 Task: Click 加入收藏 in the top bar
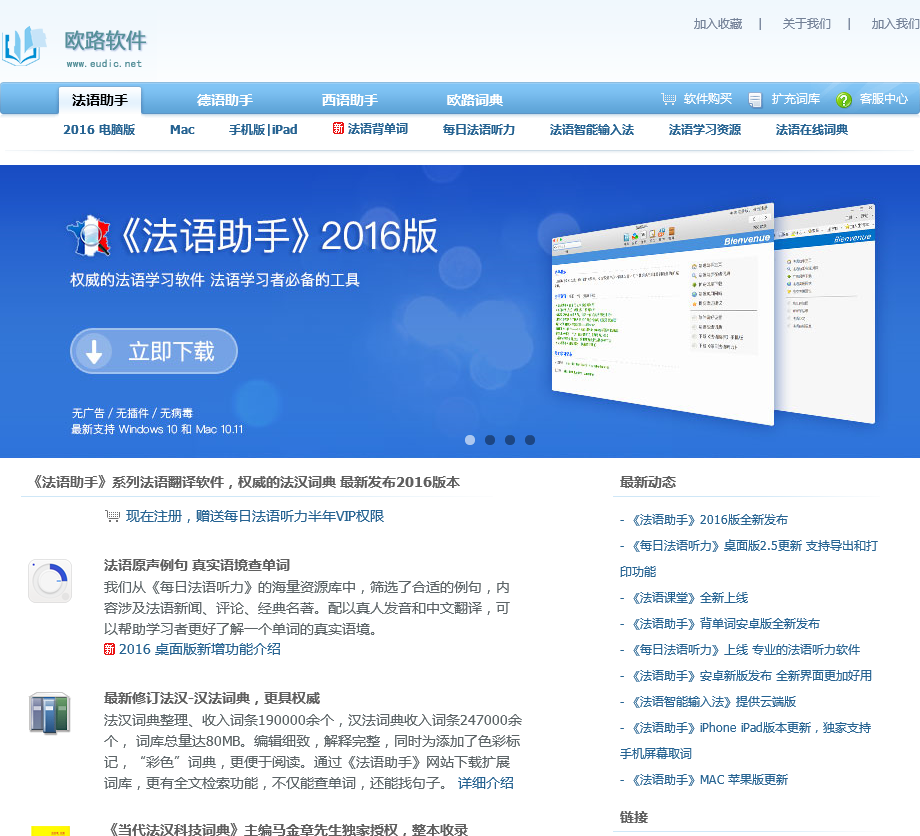point(718,24)
